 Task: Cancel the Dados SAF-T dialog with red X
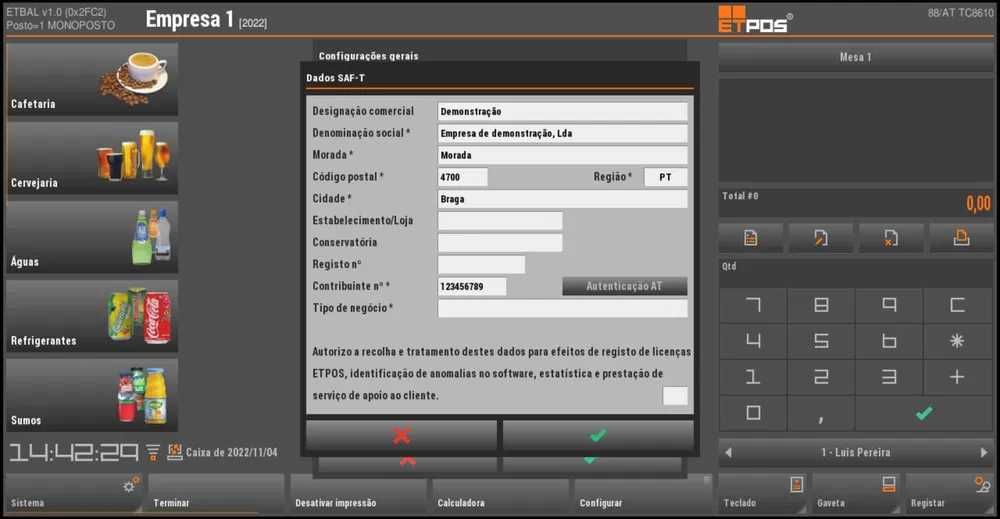click(x=402, y=435)
